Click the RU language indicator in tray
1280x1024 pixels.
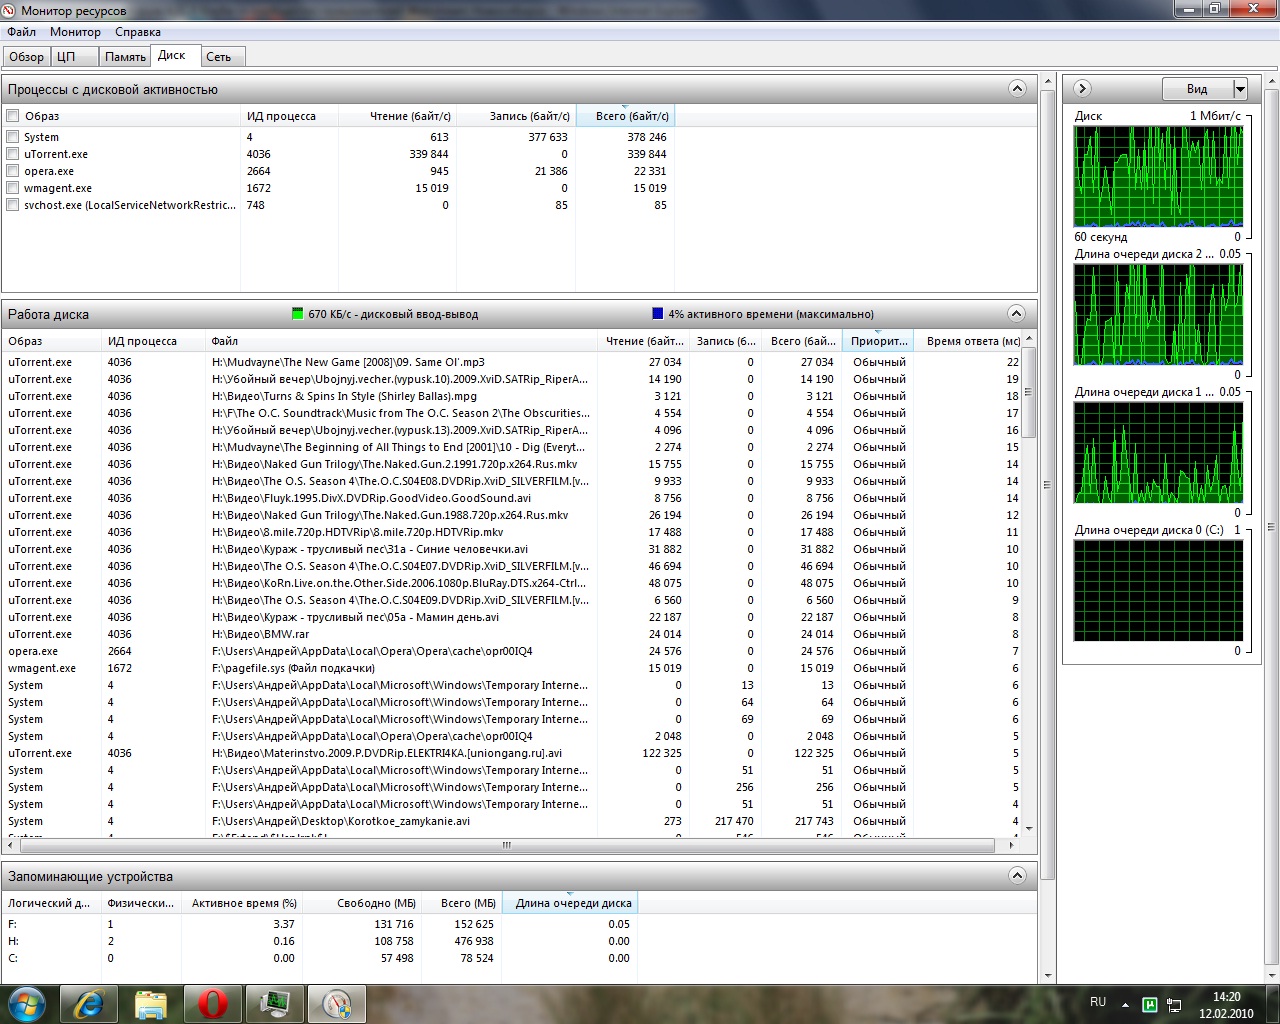tap(1098, 1002)
